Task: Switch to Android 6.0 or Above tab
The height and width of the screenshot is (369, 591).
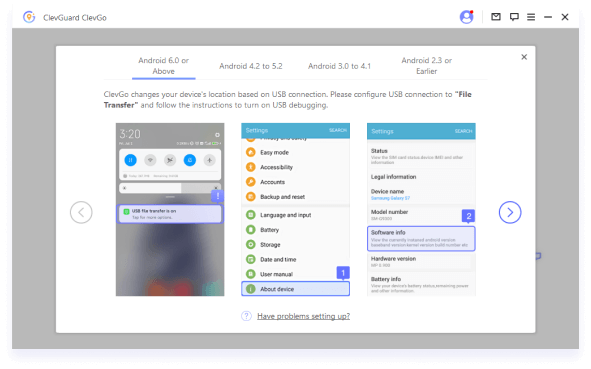Action: tap(164, 66)
